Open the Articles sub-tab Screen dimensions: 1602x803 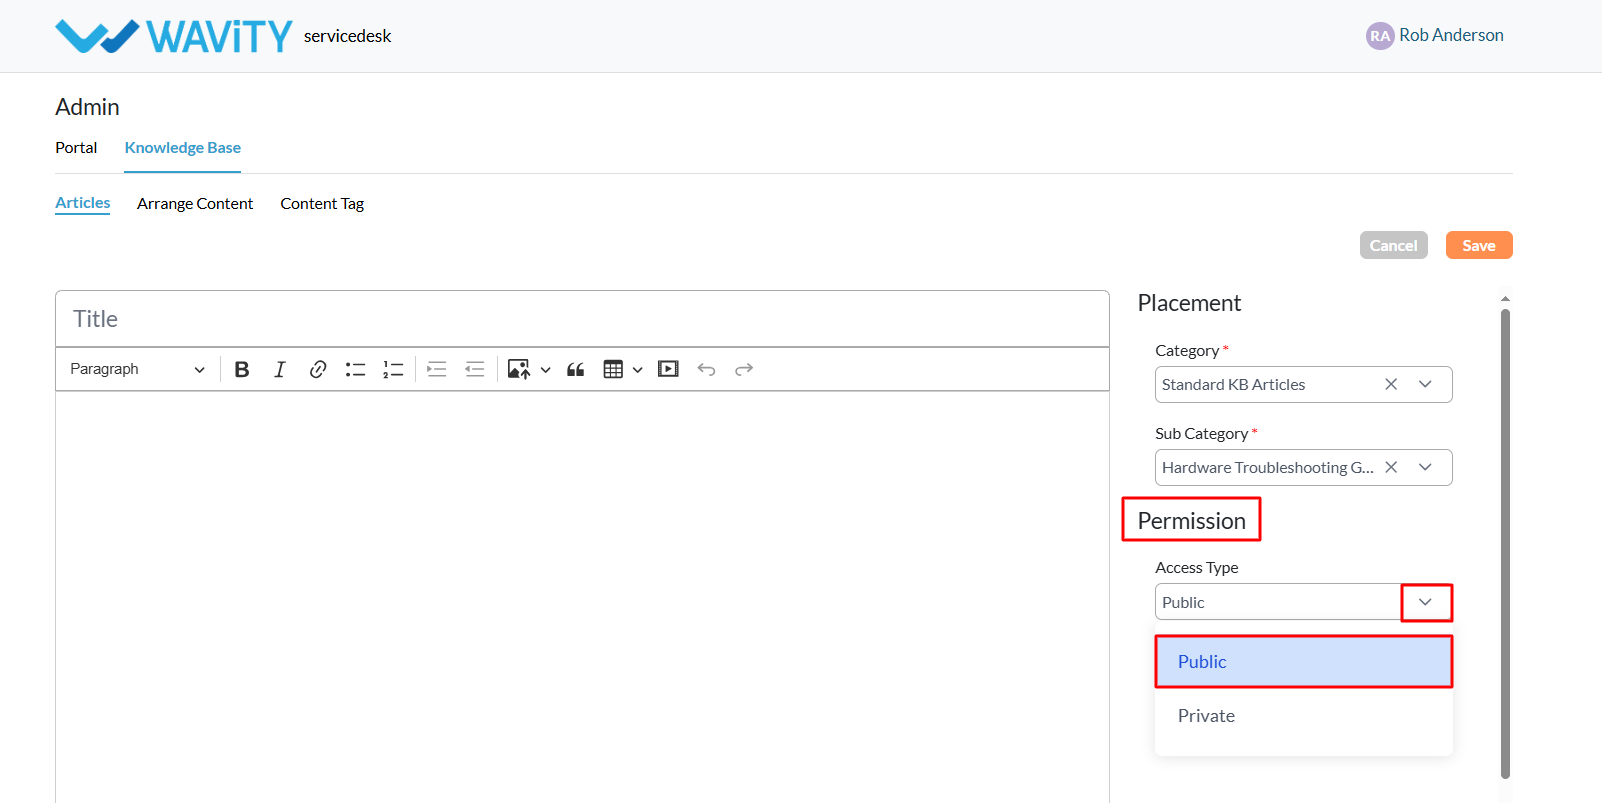pyautogui.click(x=83, y=203)
